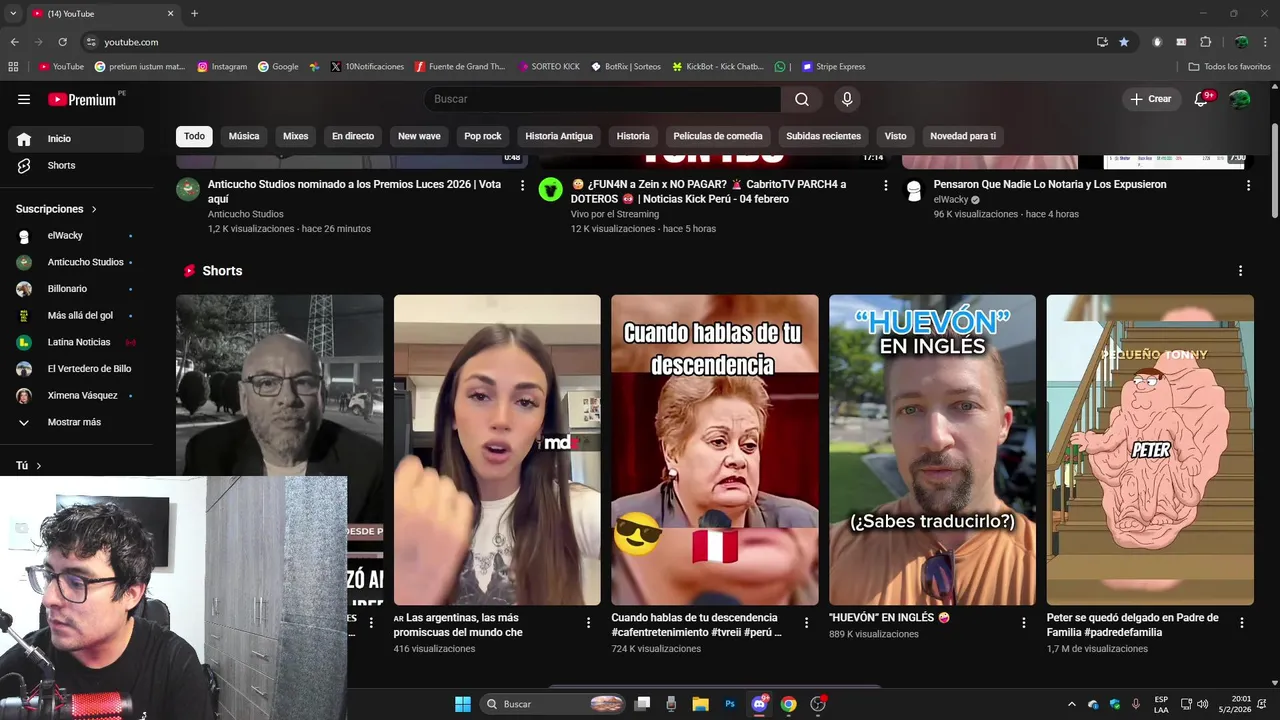Open the account avatar menu
The image size is (1280, 720).
point(1240,99)
